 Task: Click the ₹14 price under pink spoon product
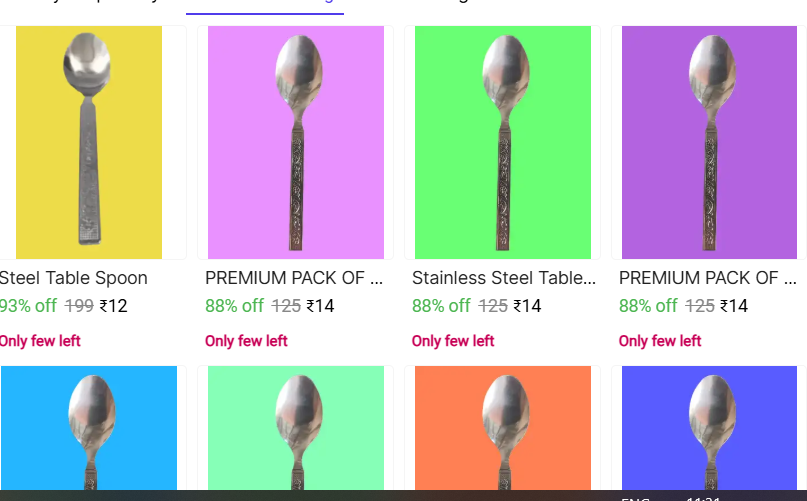(x=320, y=306)
